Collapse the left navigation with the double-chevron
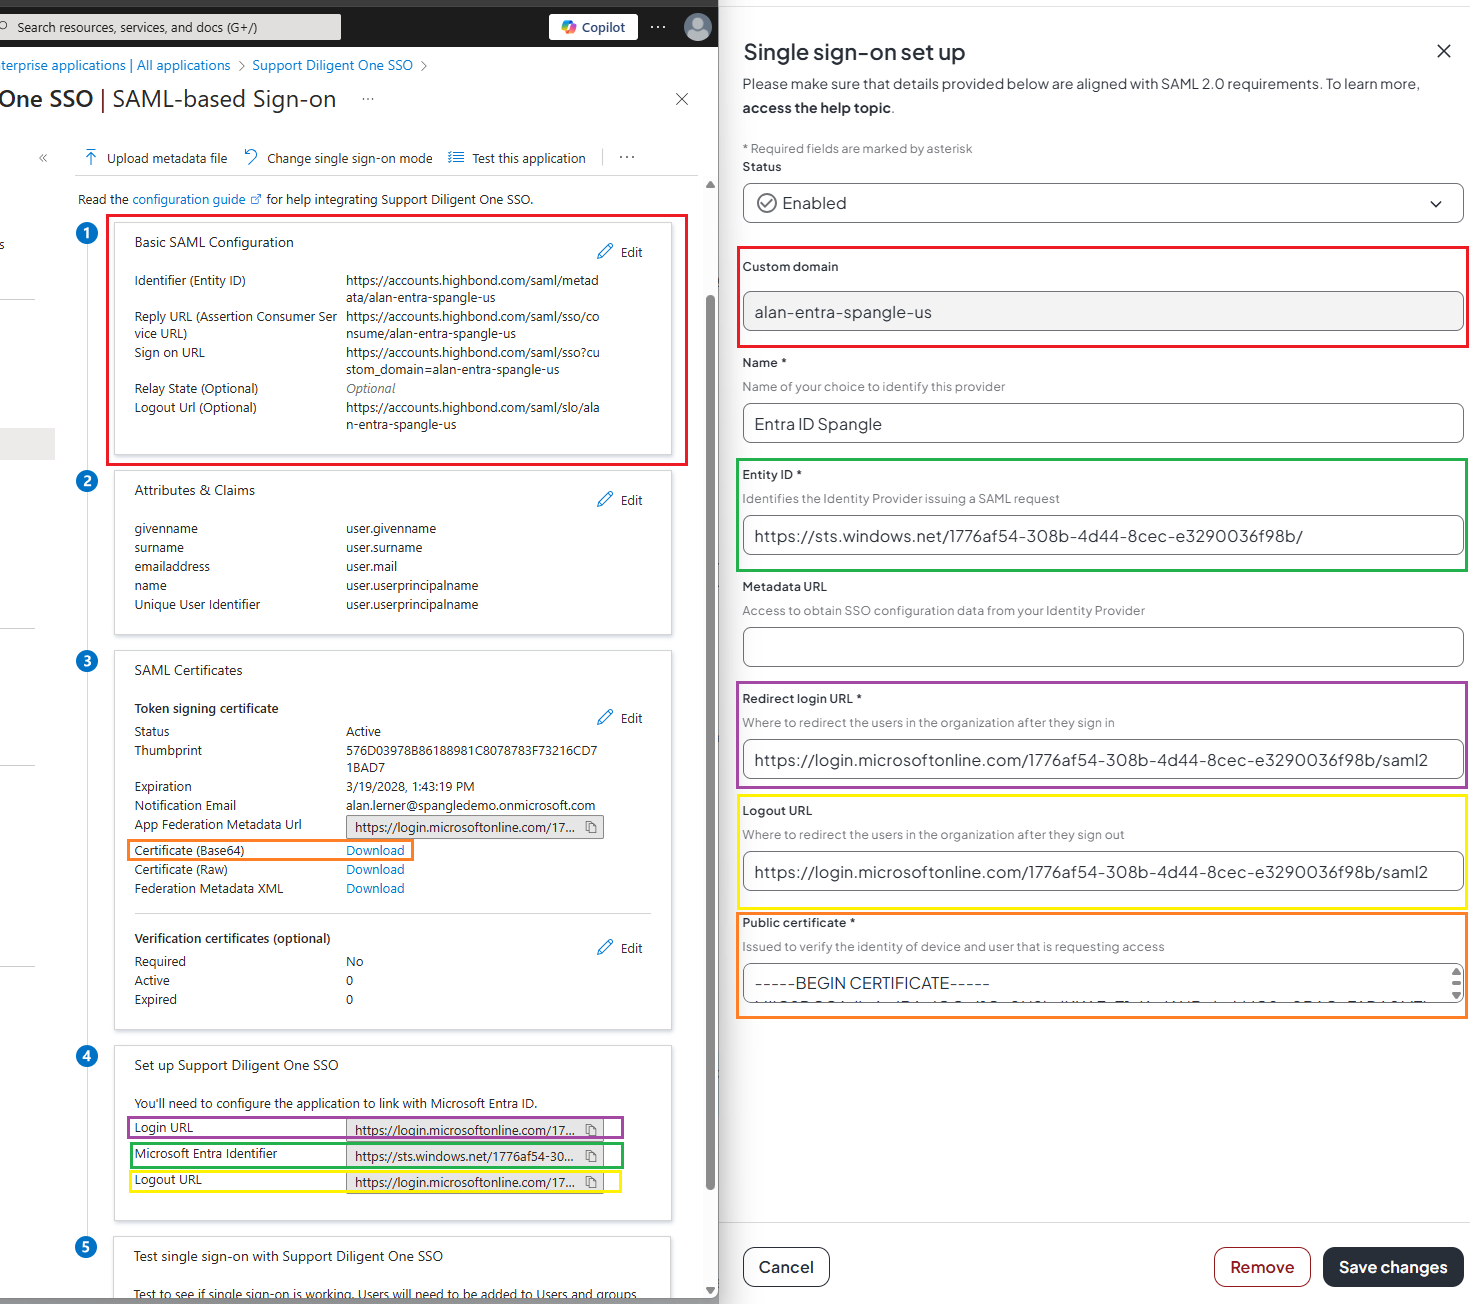 (x=43, y=158)
